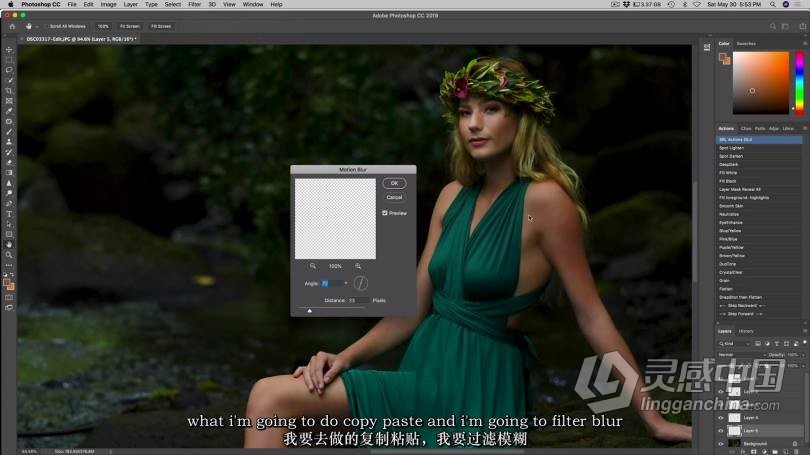
Task: Toggle adjustment layer filter icon
Action: click(767, 343)
